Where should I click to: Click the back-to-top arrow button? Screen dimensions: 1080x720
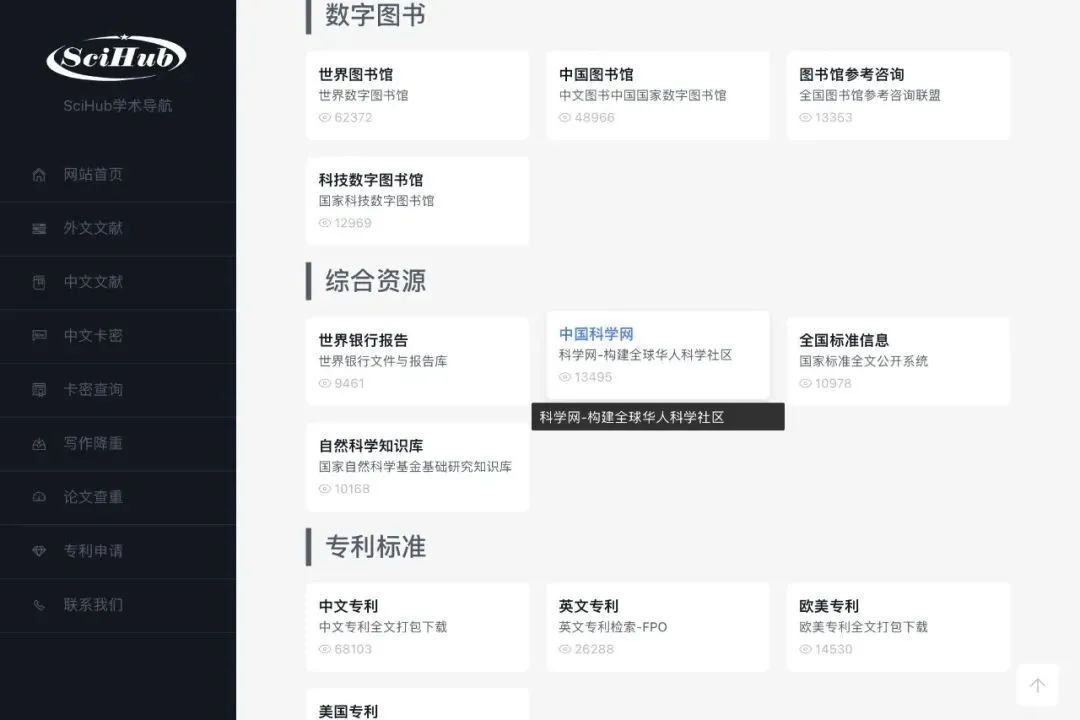[x=1037, y=685]
